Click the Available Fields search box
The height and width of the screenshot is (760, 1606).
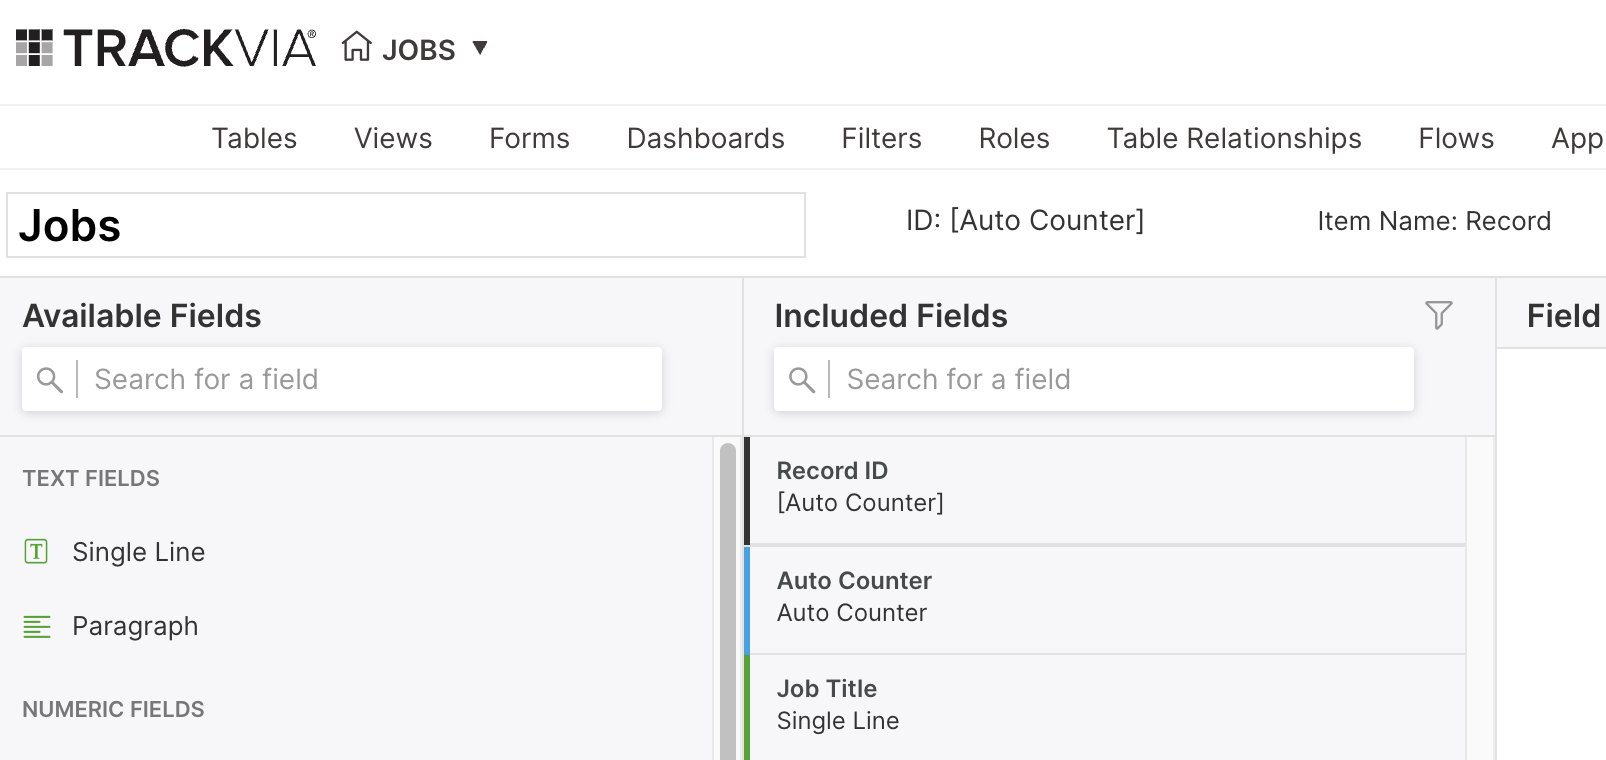click(x=342, y=379)
